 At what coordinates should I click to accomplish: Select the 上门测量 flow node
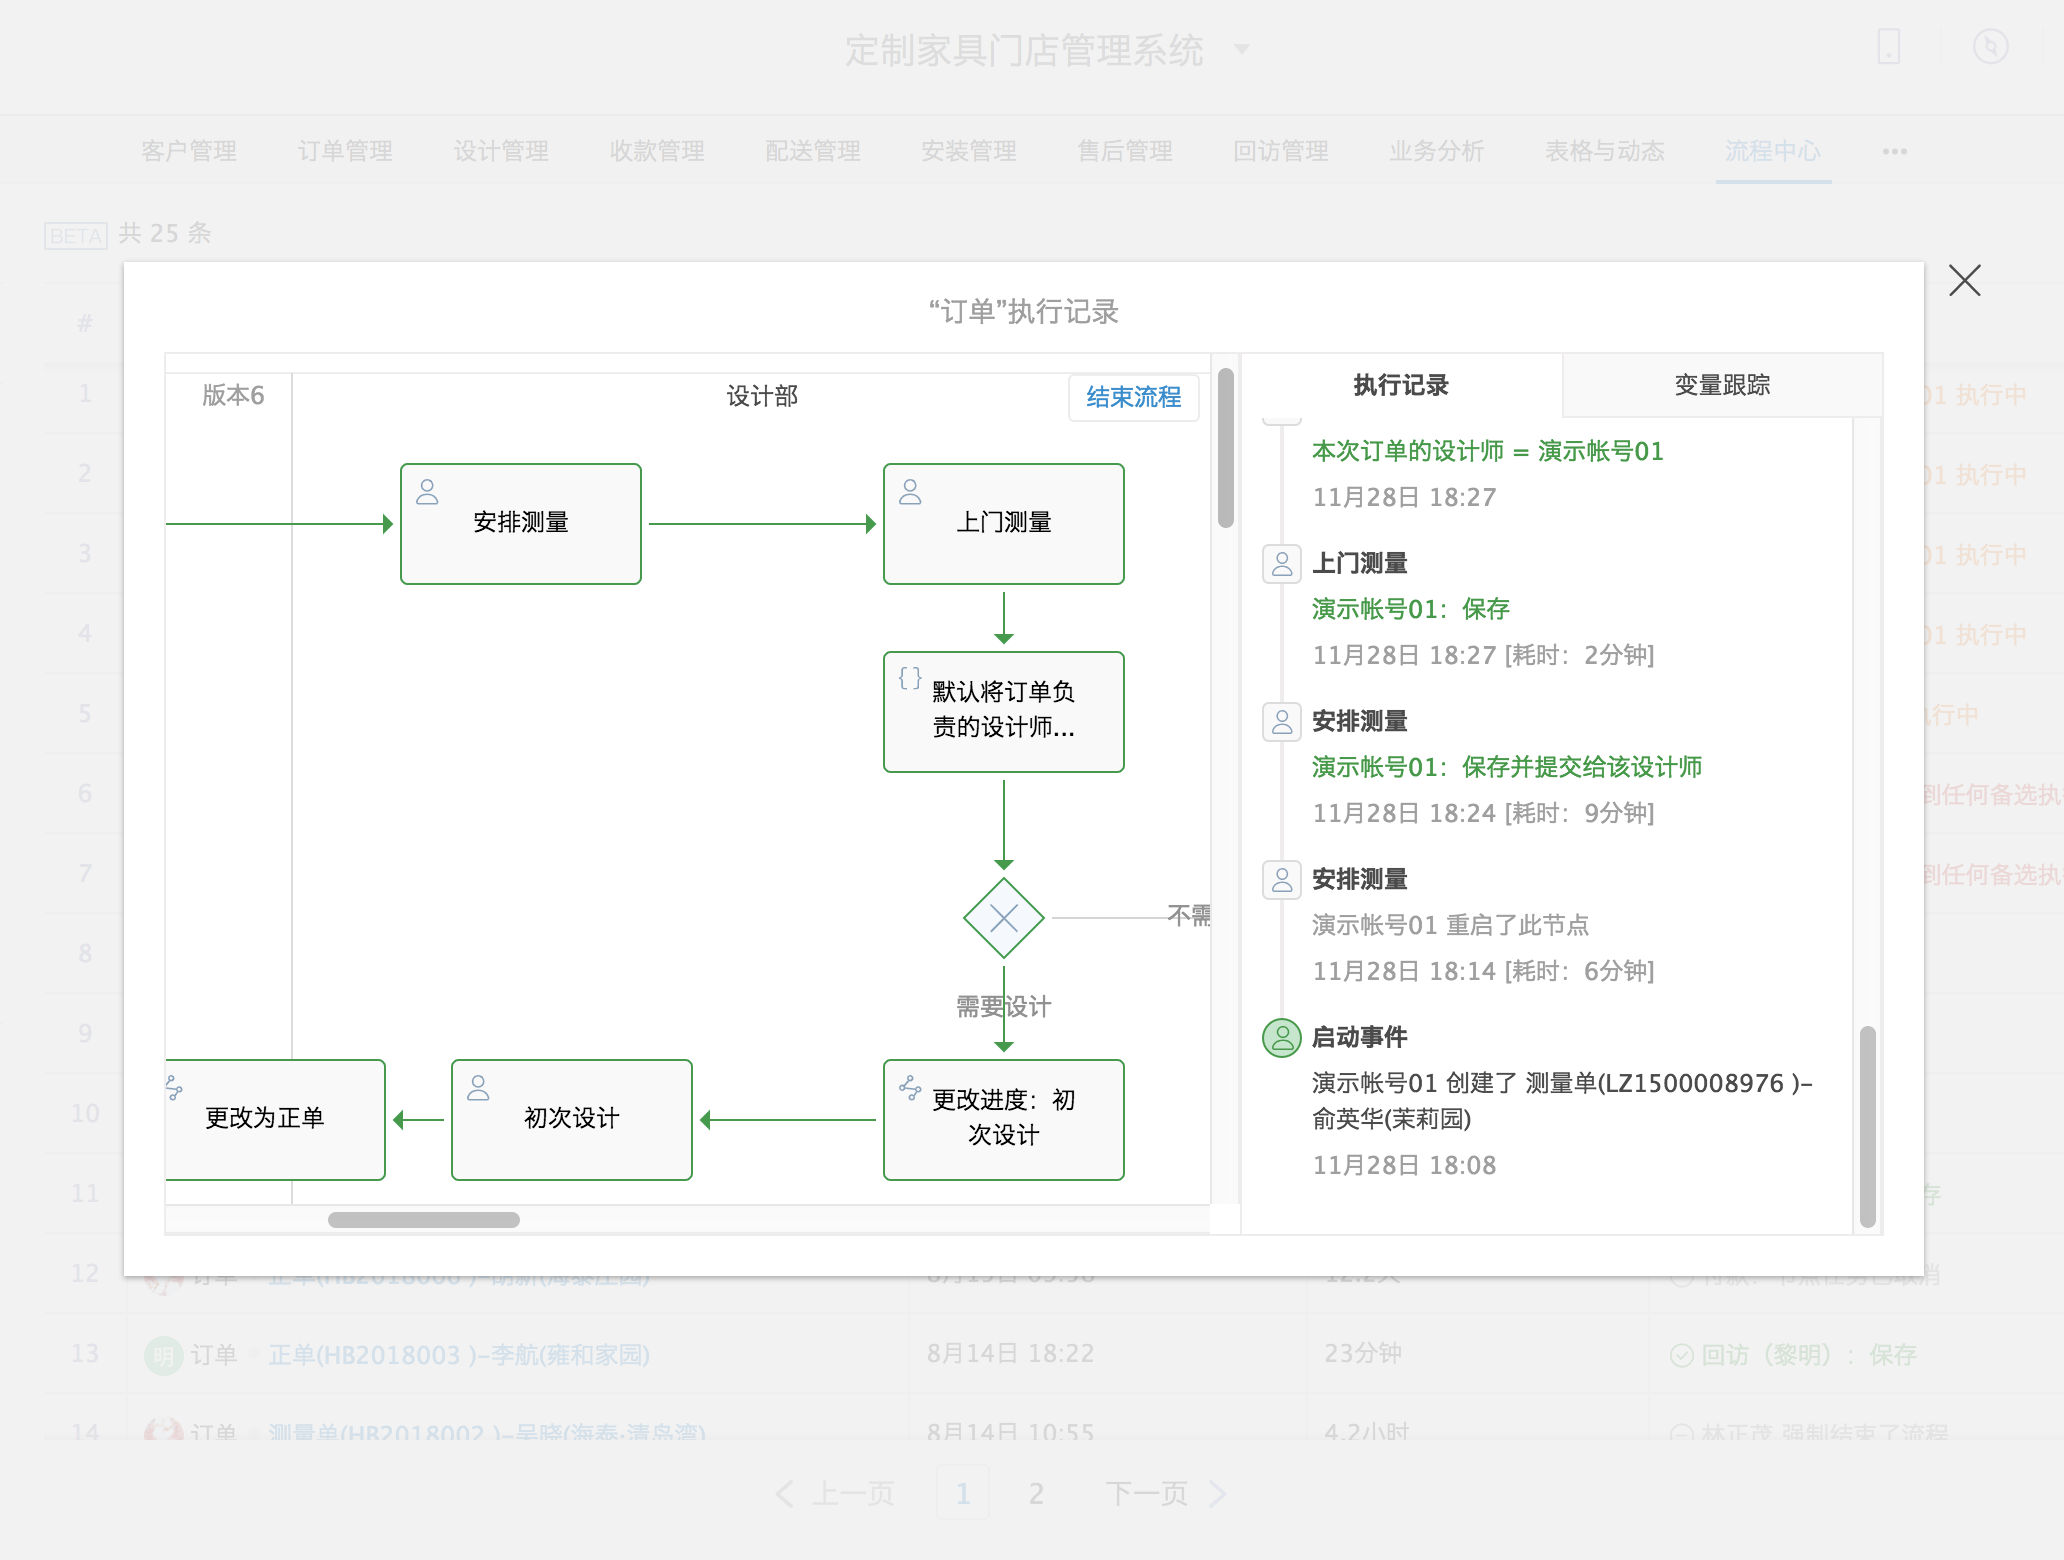point(1004,524)
